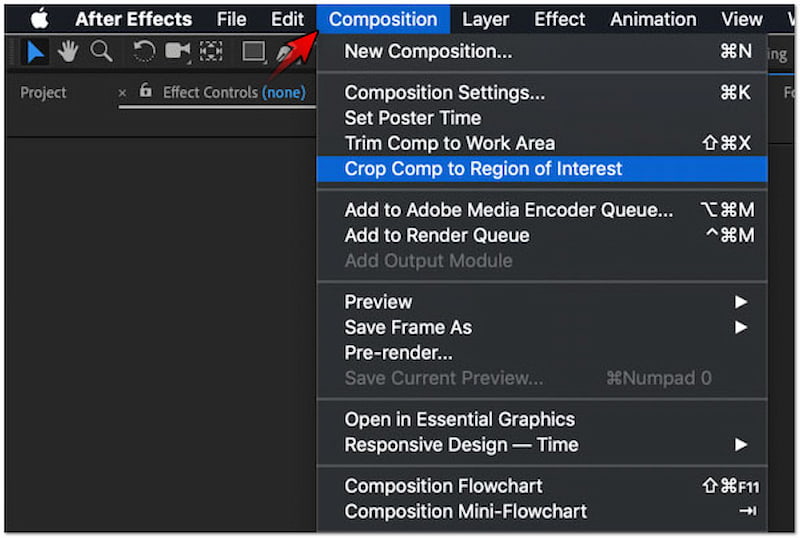Close the Effect Controls panel tab

(x=123, y=92)
